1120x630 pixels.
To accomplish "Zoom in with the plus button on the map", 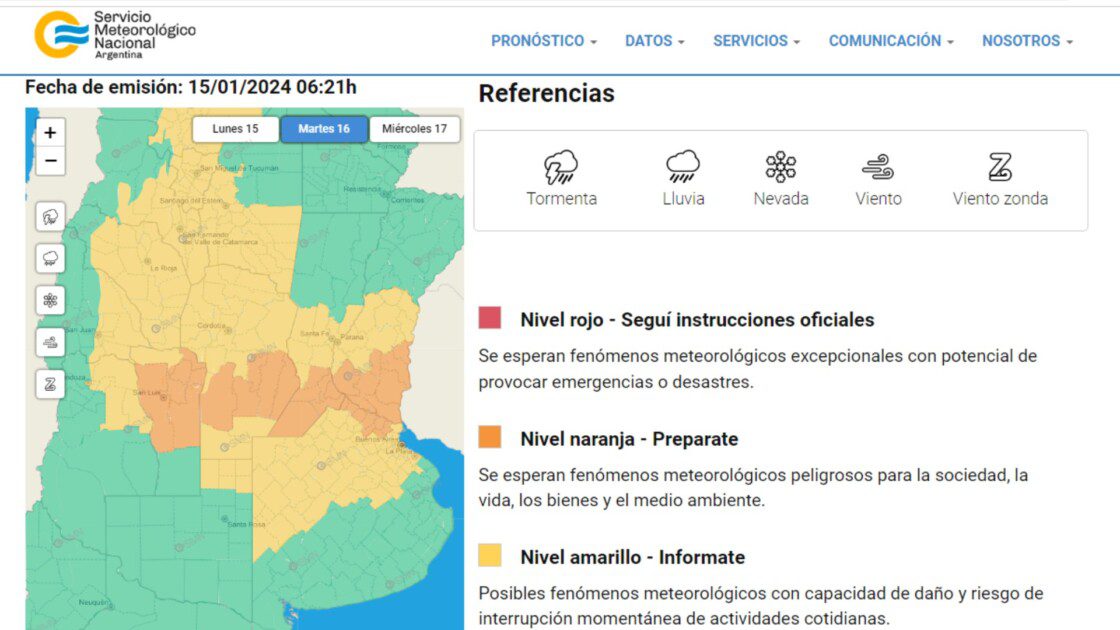I will pos(49,132).
